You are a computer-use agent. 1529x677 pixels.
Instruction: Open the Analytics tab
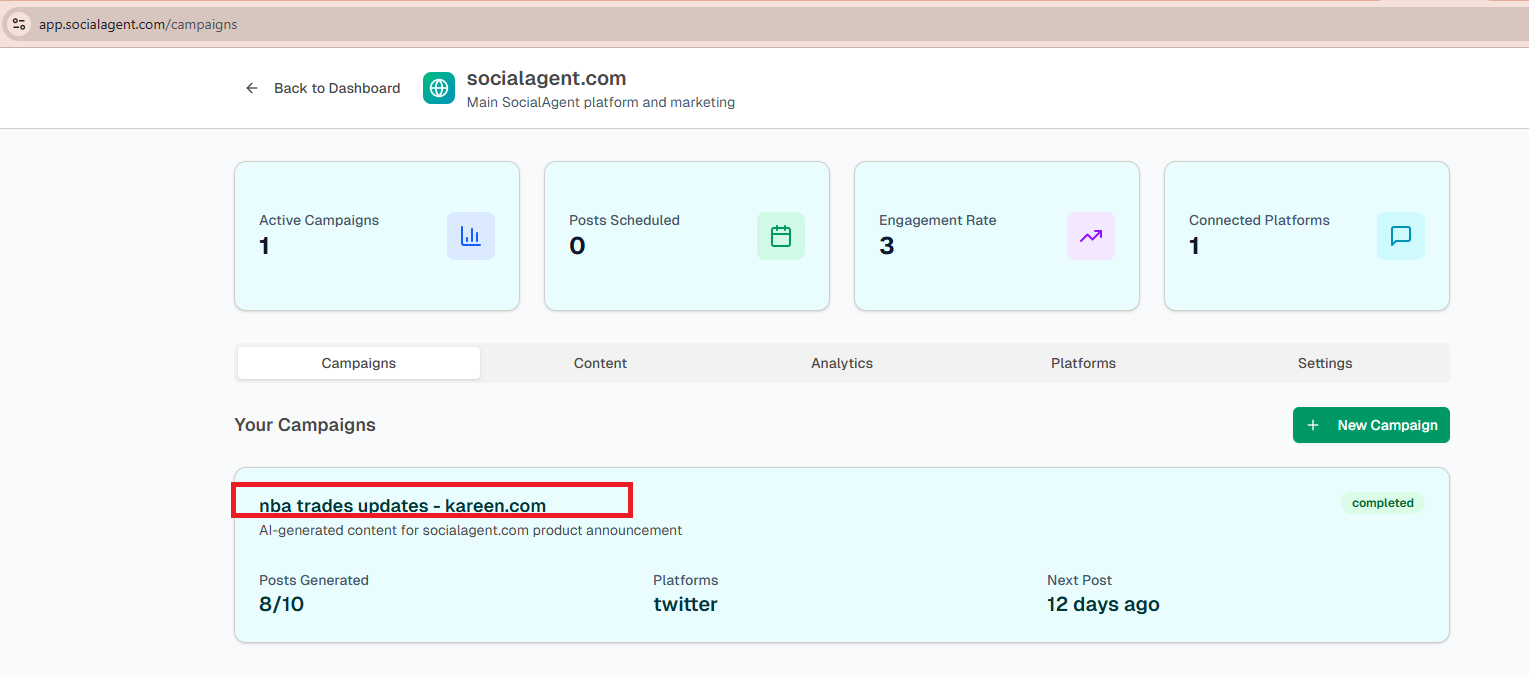841,363
